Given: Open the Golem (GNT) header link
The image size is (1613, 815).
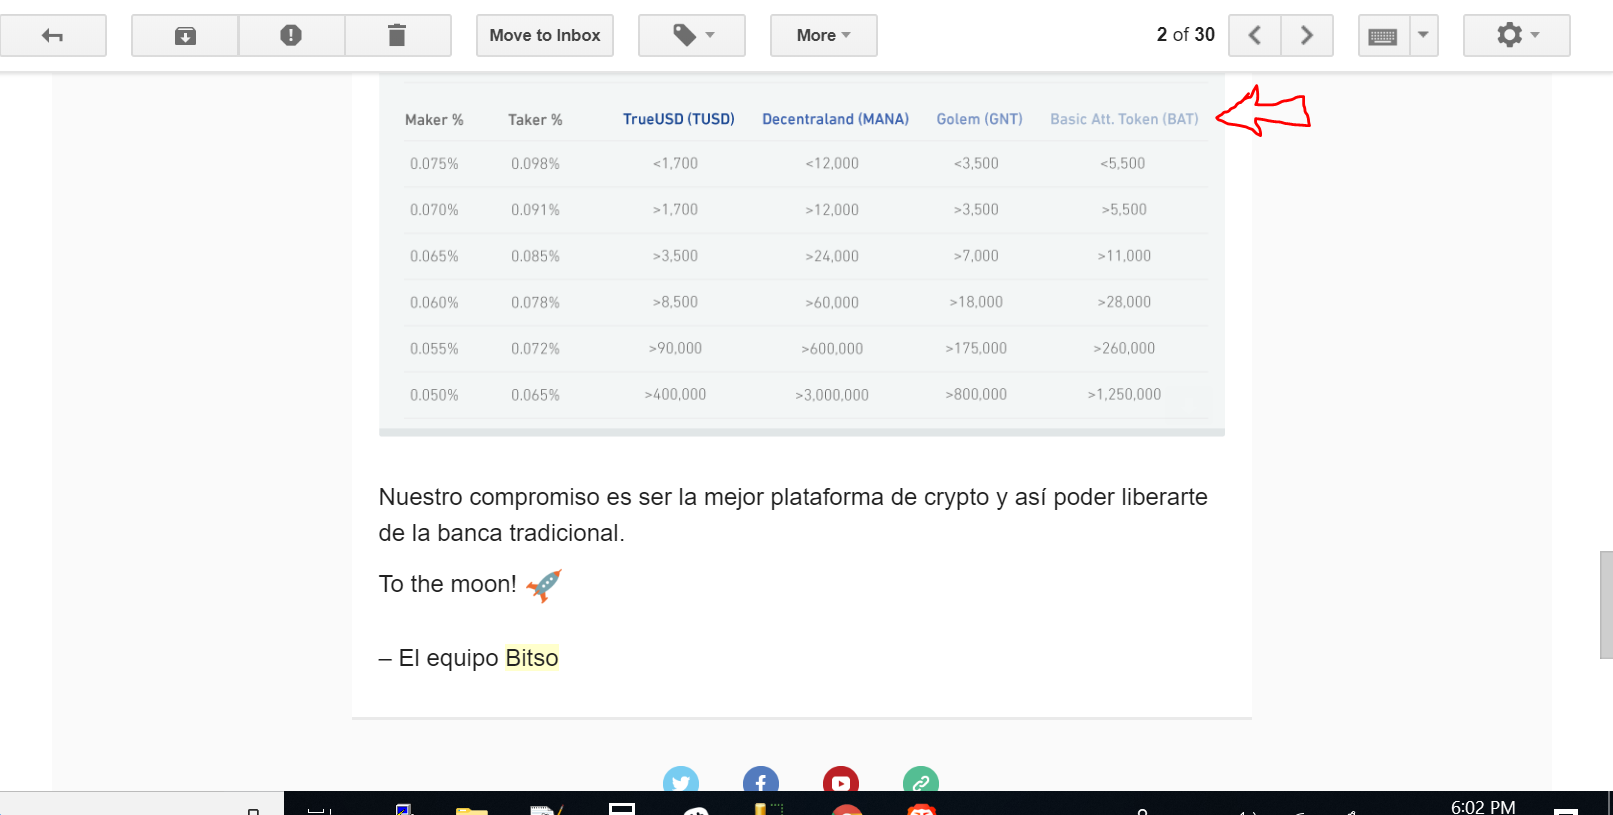Looking at the screenshot, I should 980,119.
